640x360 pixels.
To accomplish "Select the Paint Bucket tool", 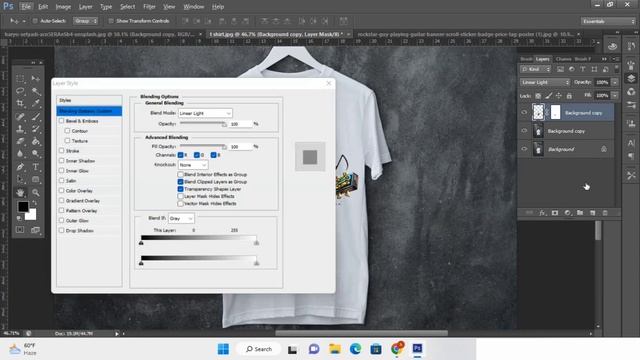I will [36, 142].
